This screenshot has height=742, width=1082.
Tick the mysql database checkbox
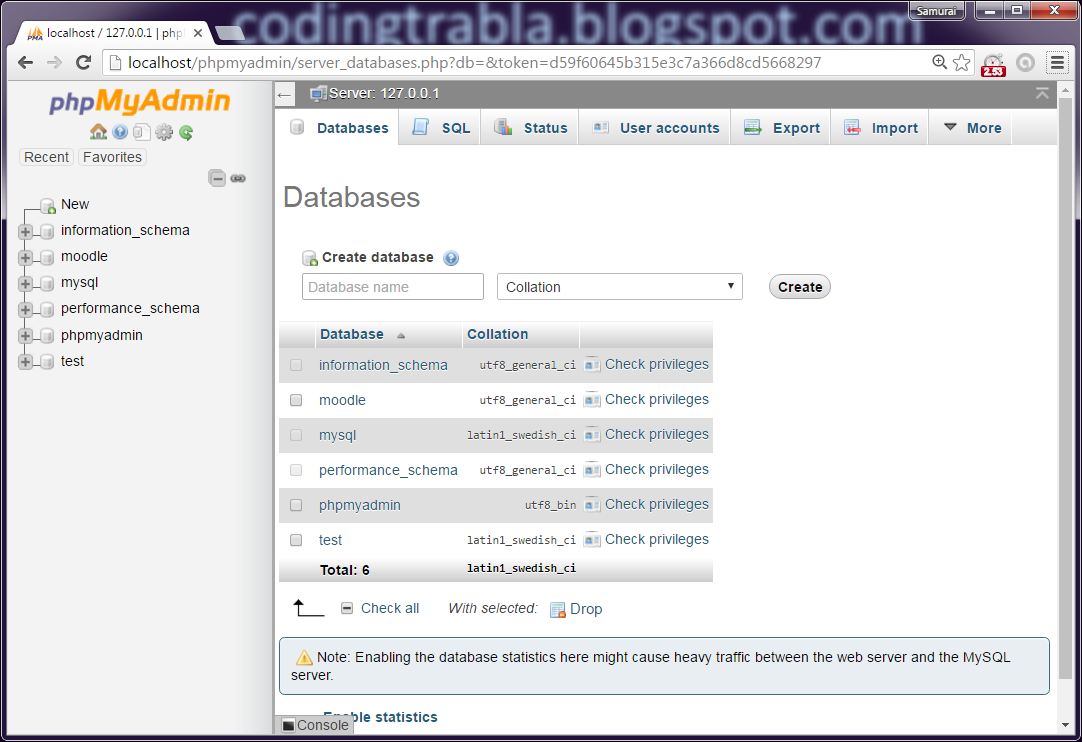(296, 435)
